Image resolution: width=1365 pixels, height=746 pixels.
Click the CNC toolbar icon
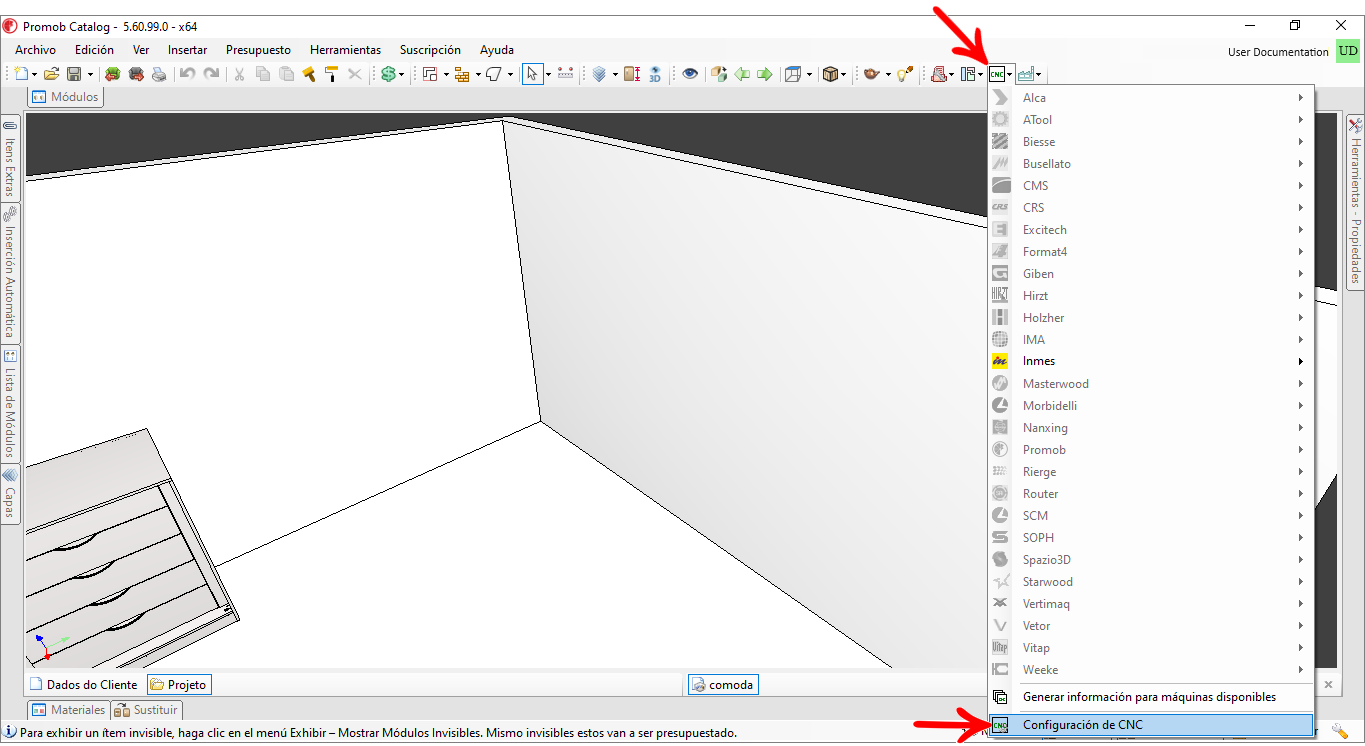[x=997, y=74]
